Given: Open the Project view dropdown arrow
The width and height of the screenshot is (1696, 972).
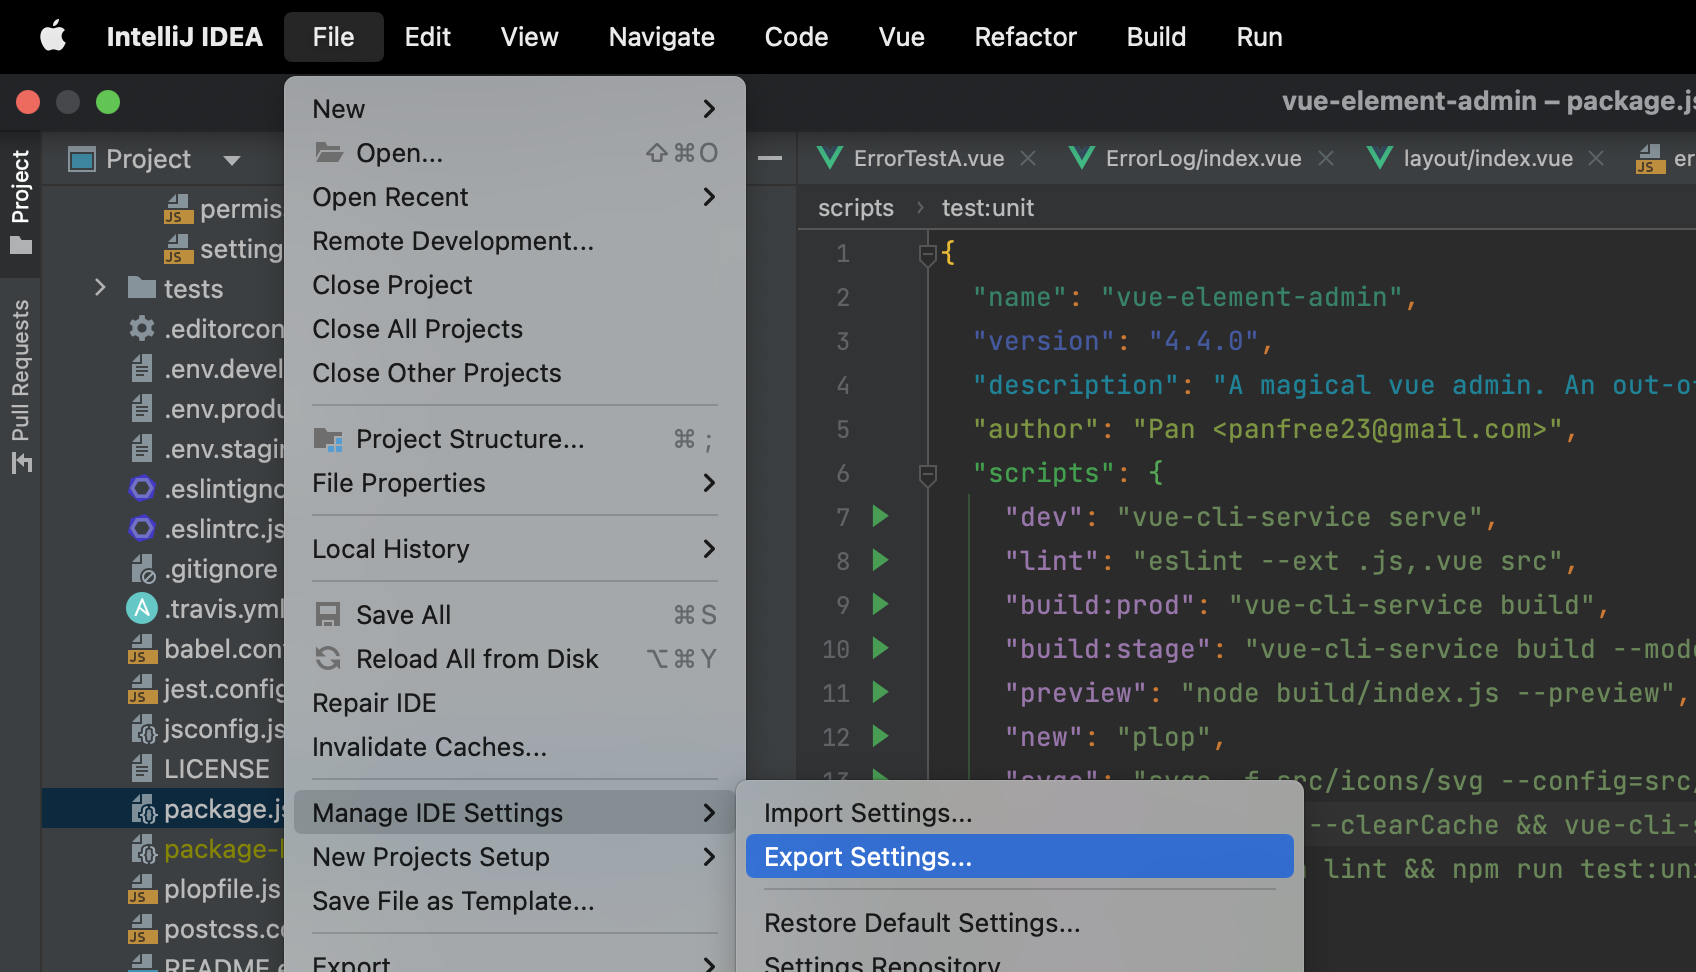Looking at the screenshot, I should [232, 160].
